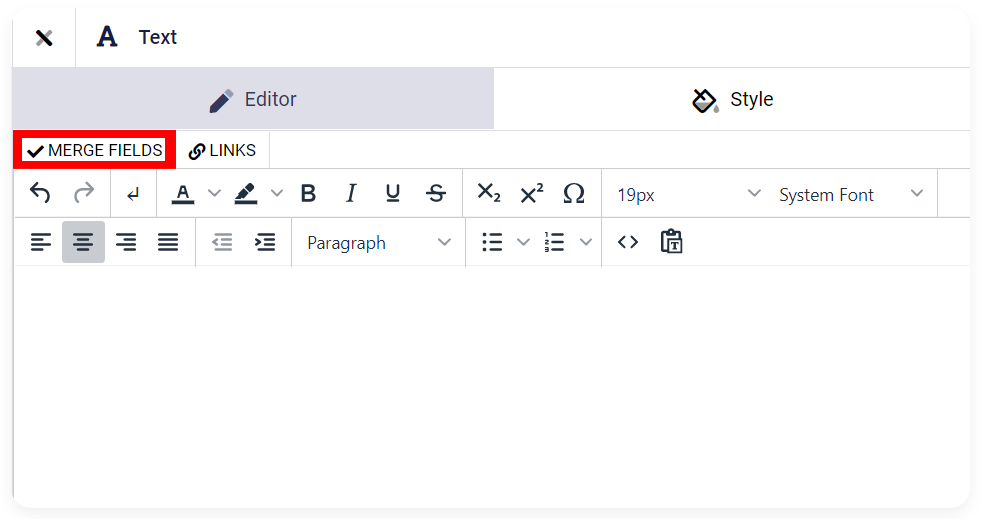Increase indent of the paragraph

pyautogui.click(x=265, y=242)
